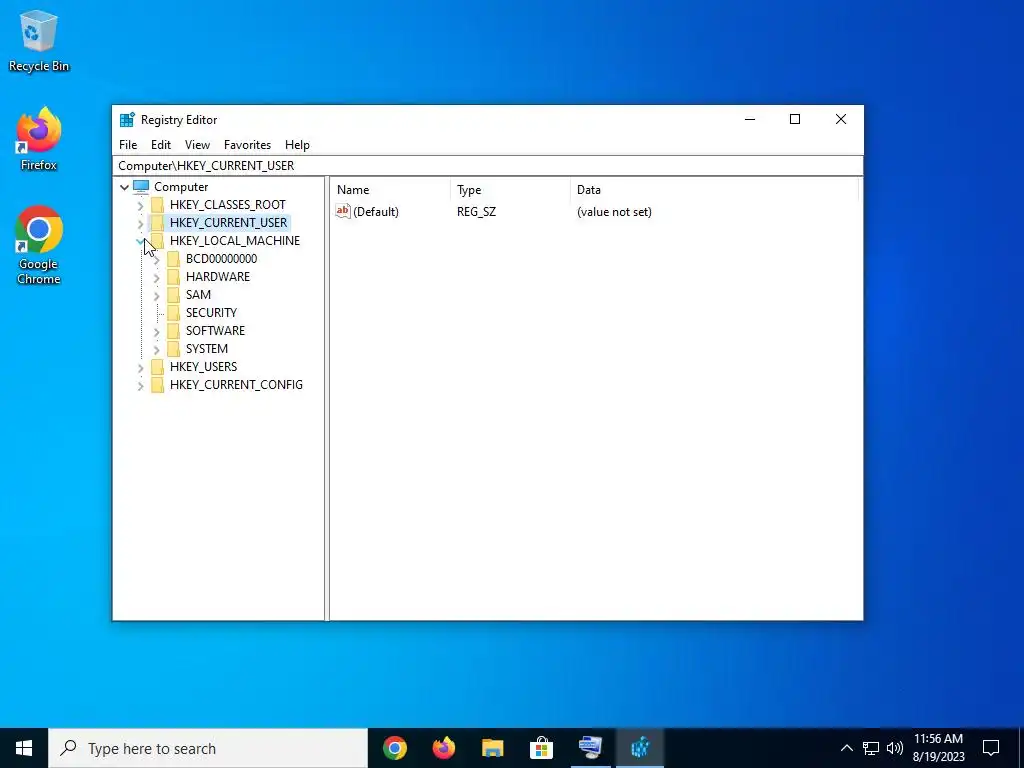Select the (Default) value name
Viewport: 1024px width, 768px height.
[376, 212]
